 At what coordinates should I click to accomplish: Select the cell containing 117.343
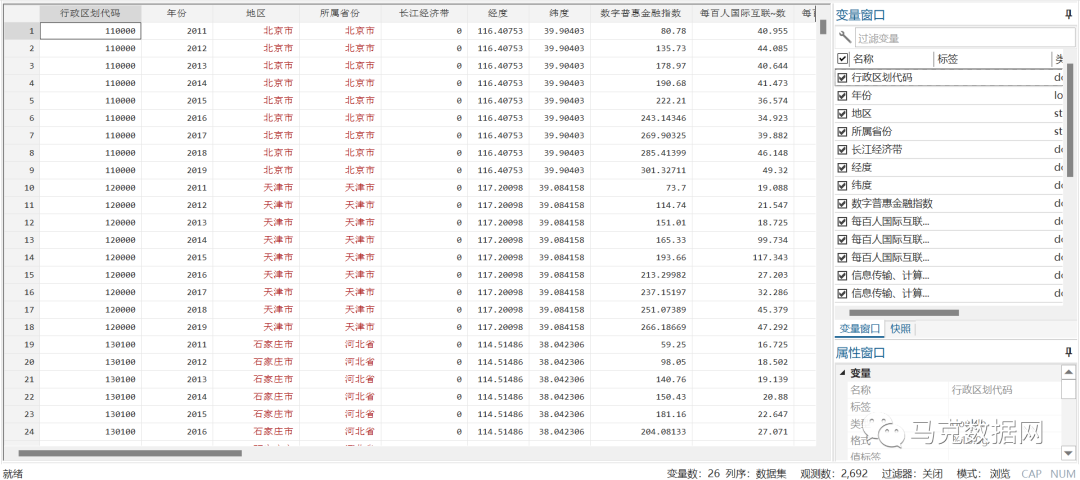pyautogui.click(x=742, y=258)
